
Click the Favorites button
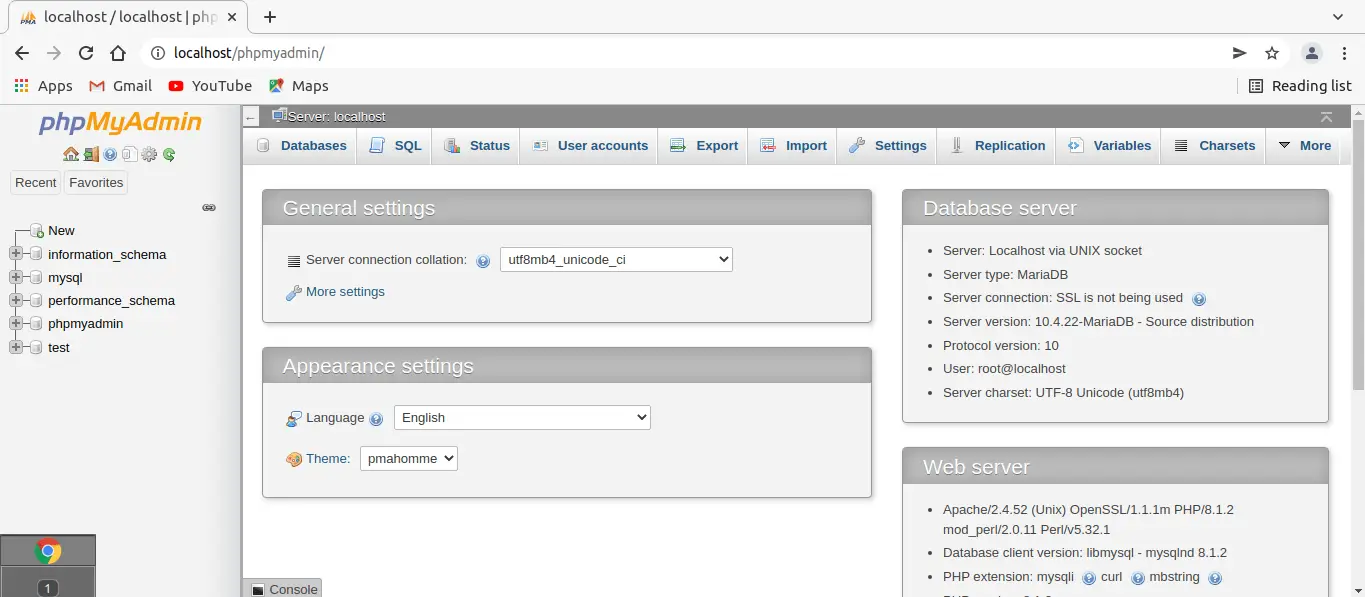[x=96, y=182]
